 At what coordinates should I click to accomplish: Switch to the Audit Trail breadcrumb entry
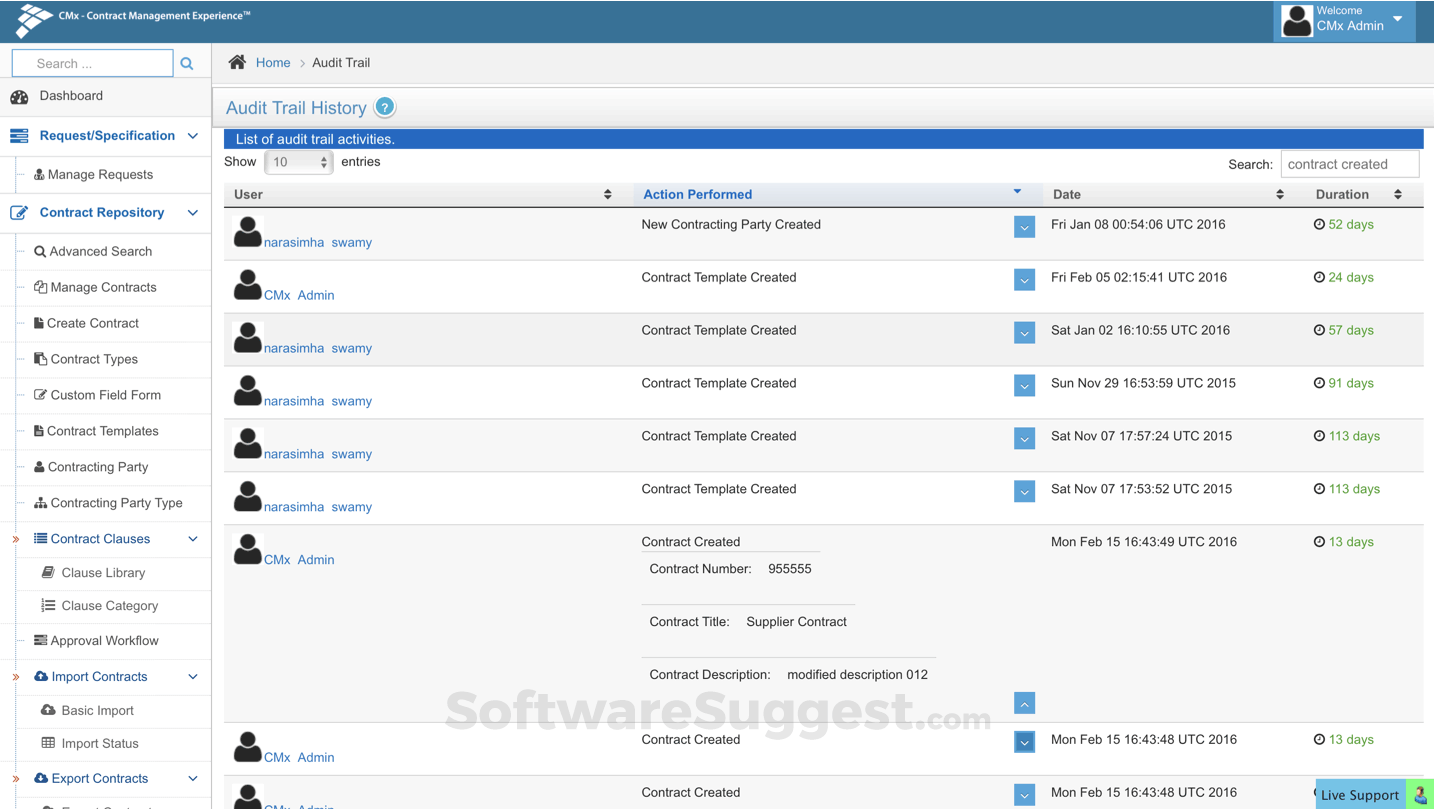click(x=340, y=62)
